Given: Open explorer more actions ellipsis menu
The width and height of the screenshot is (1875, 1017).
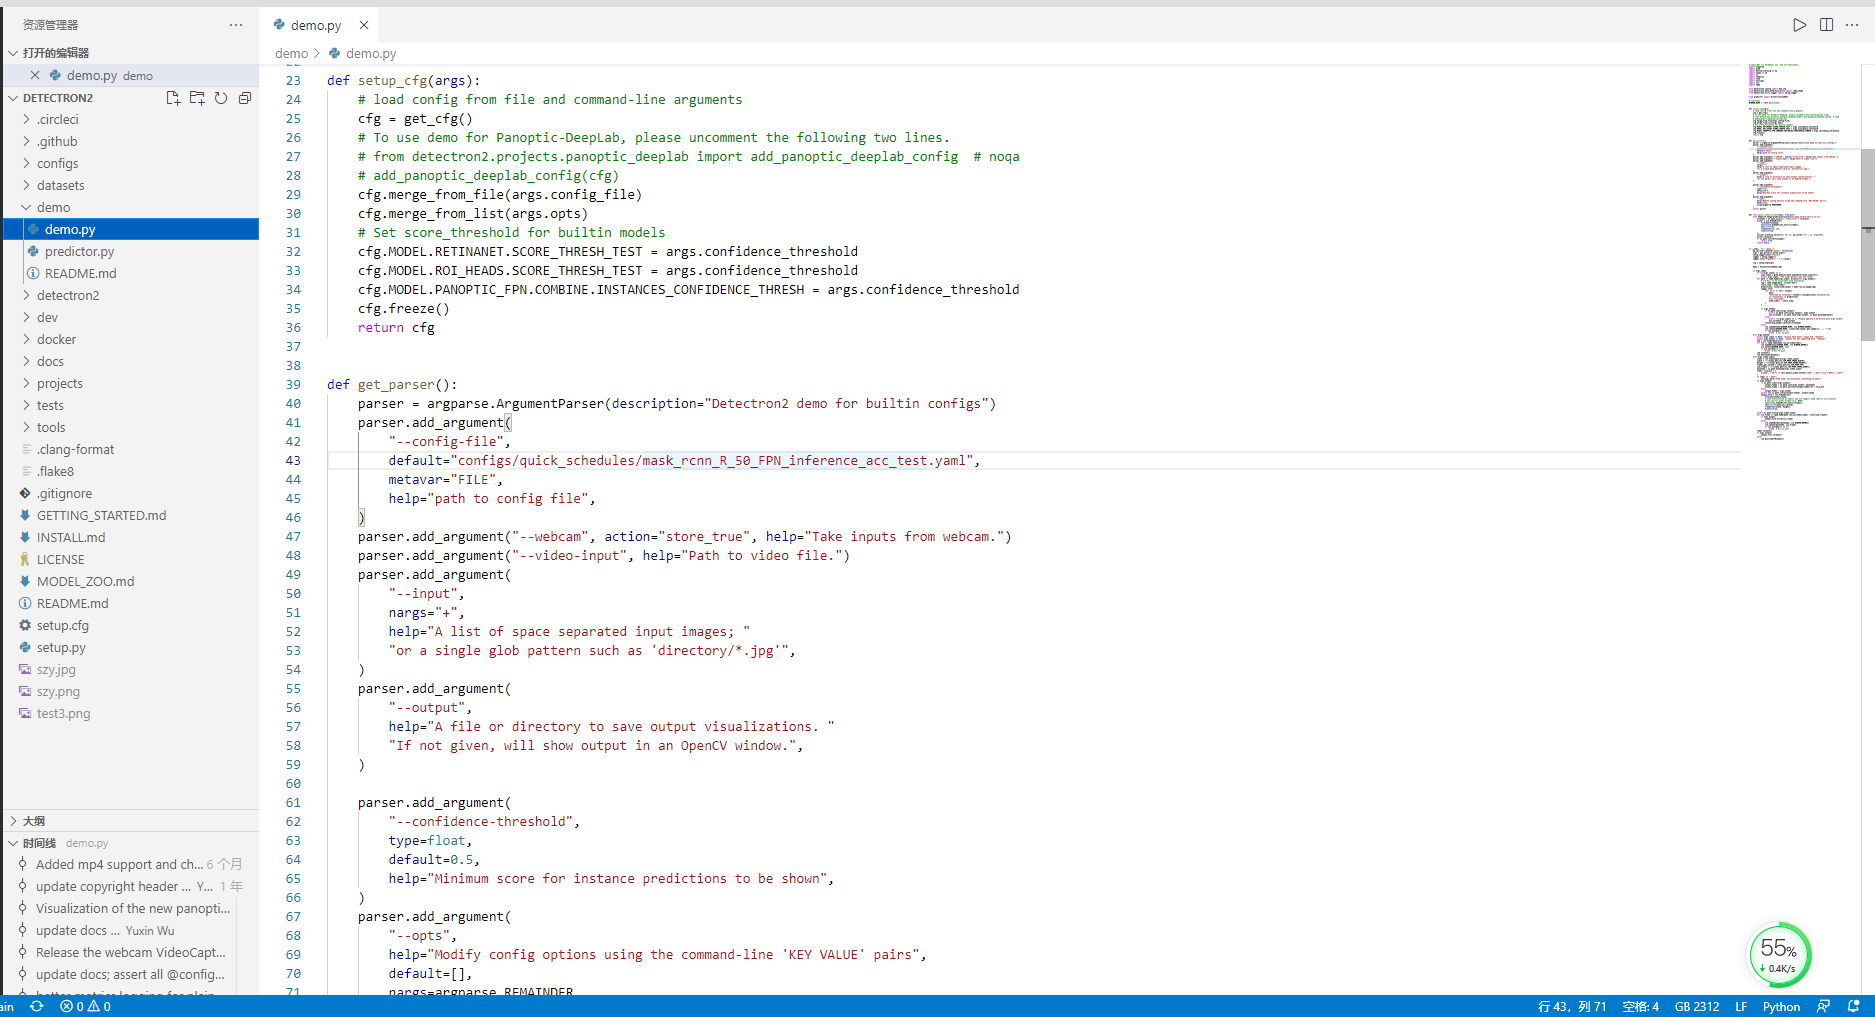Looking at the screenshot, I should point(236,25).
